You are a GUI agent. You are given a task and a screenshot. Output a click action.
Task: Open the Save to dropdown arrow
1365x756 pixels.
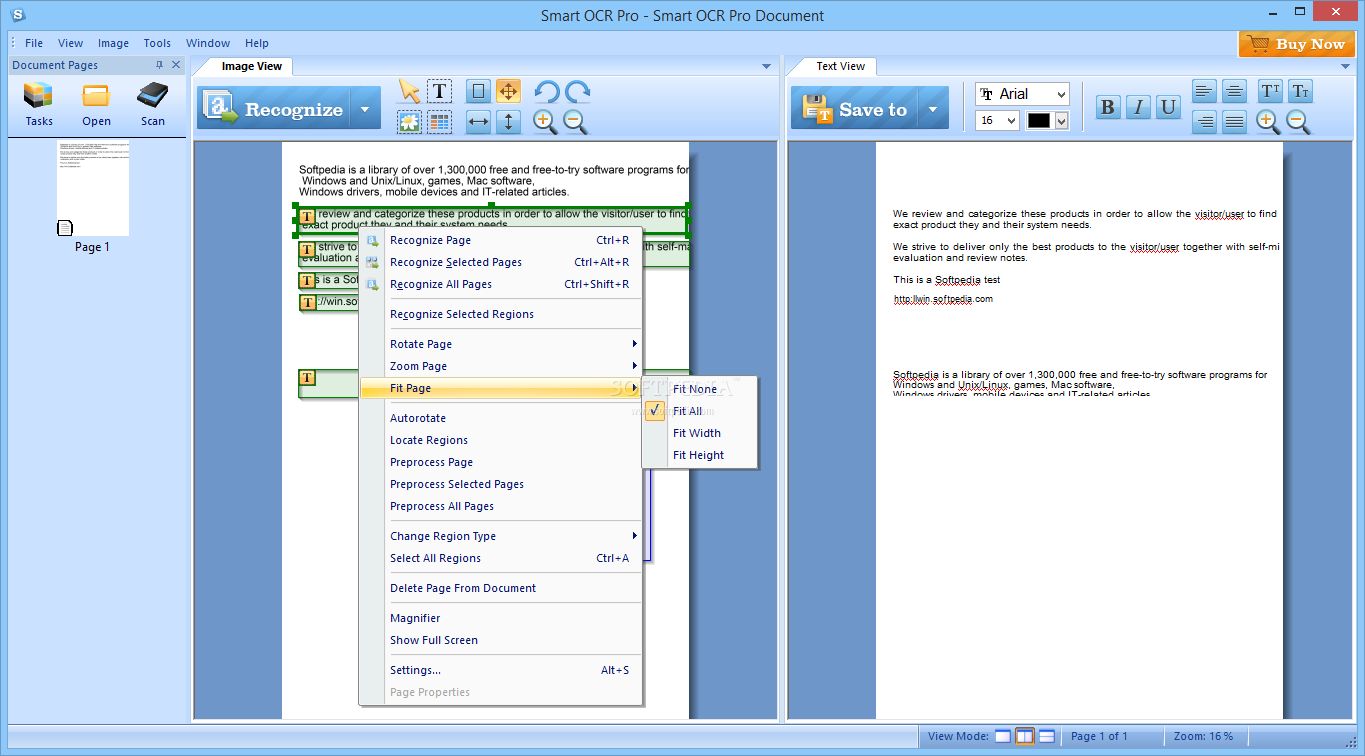coord(934,110)
